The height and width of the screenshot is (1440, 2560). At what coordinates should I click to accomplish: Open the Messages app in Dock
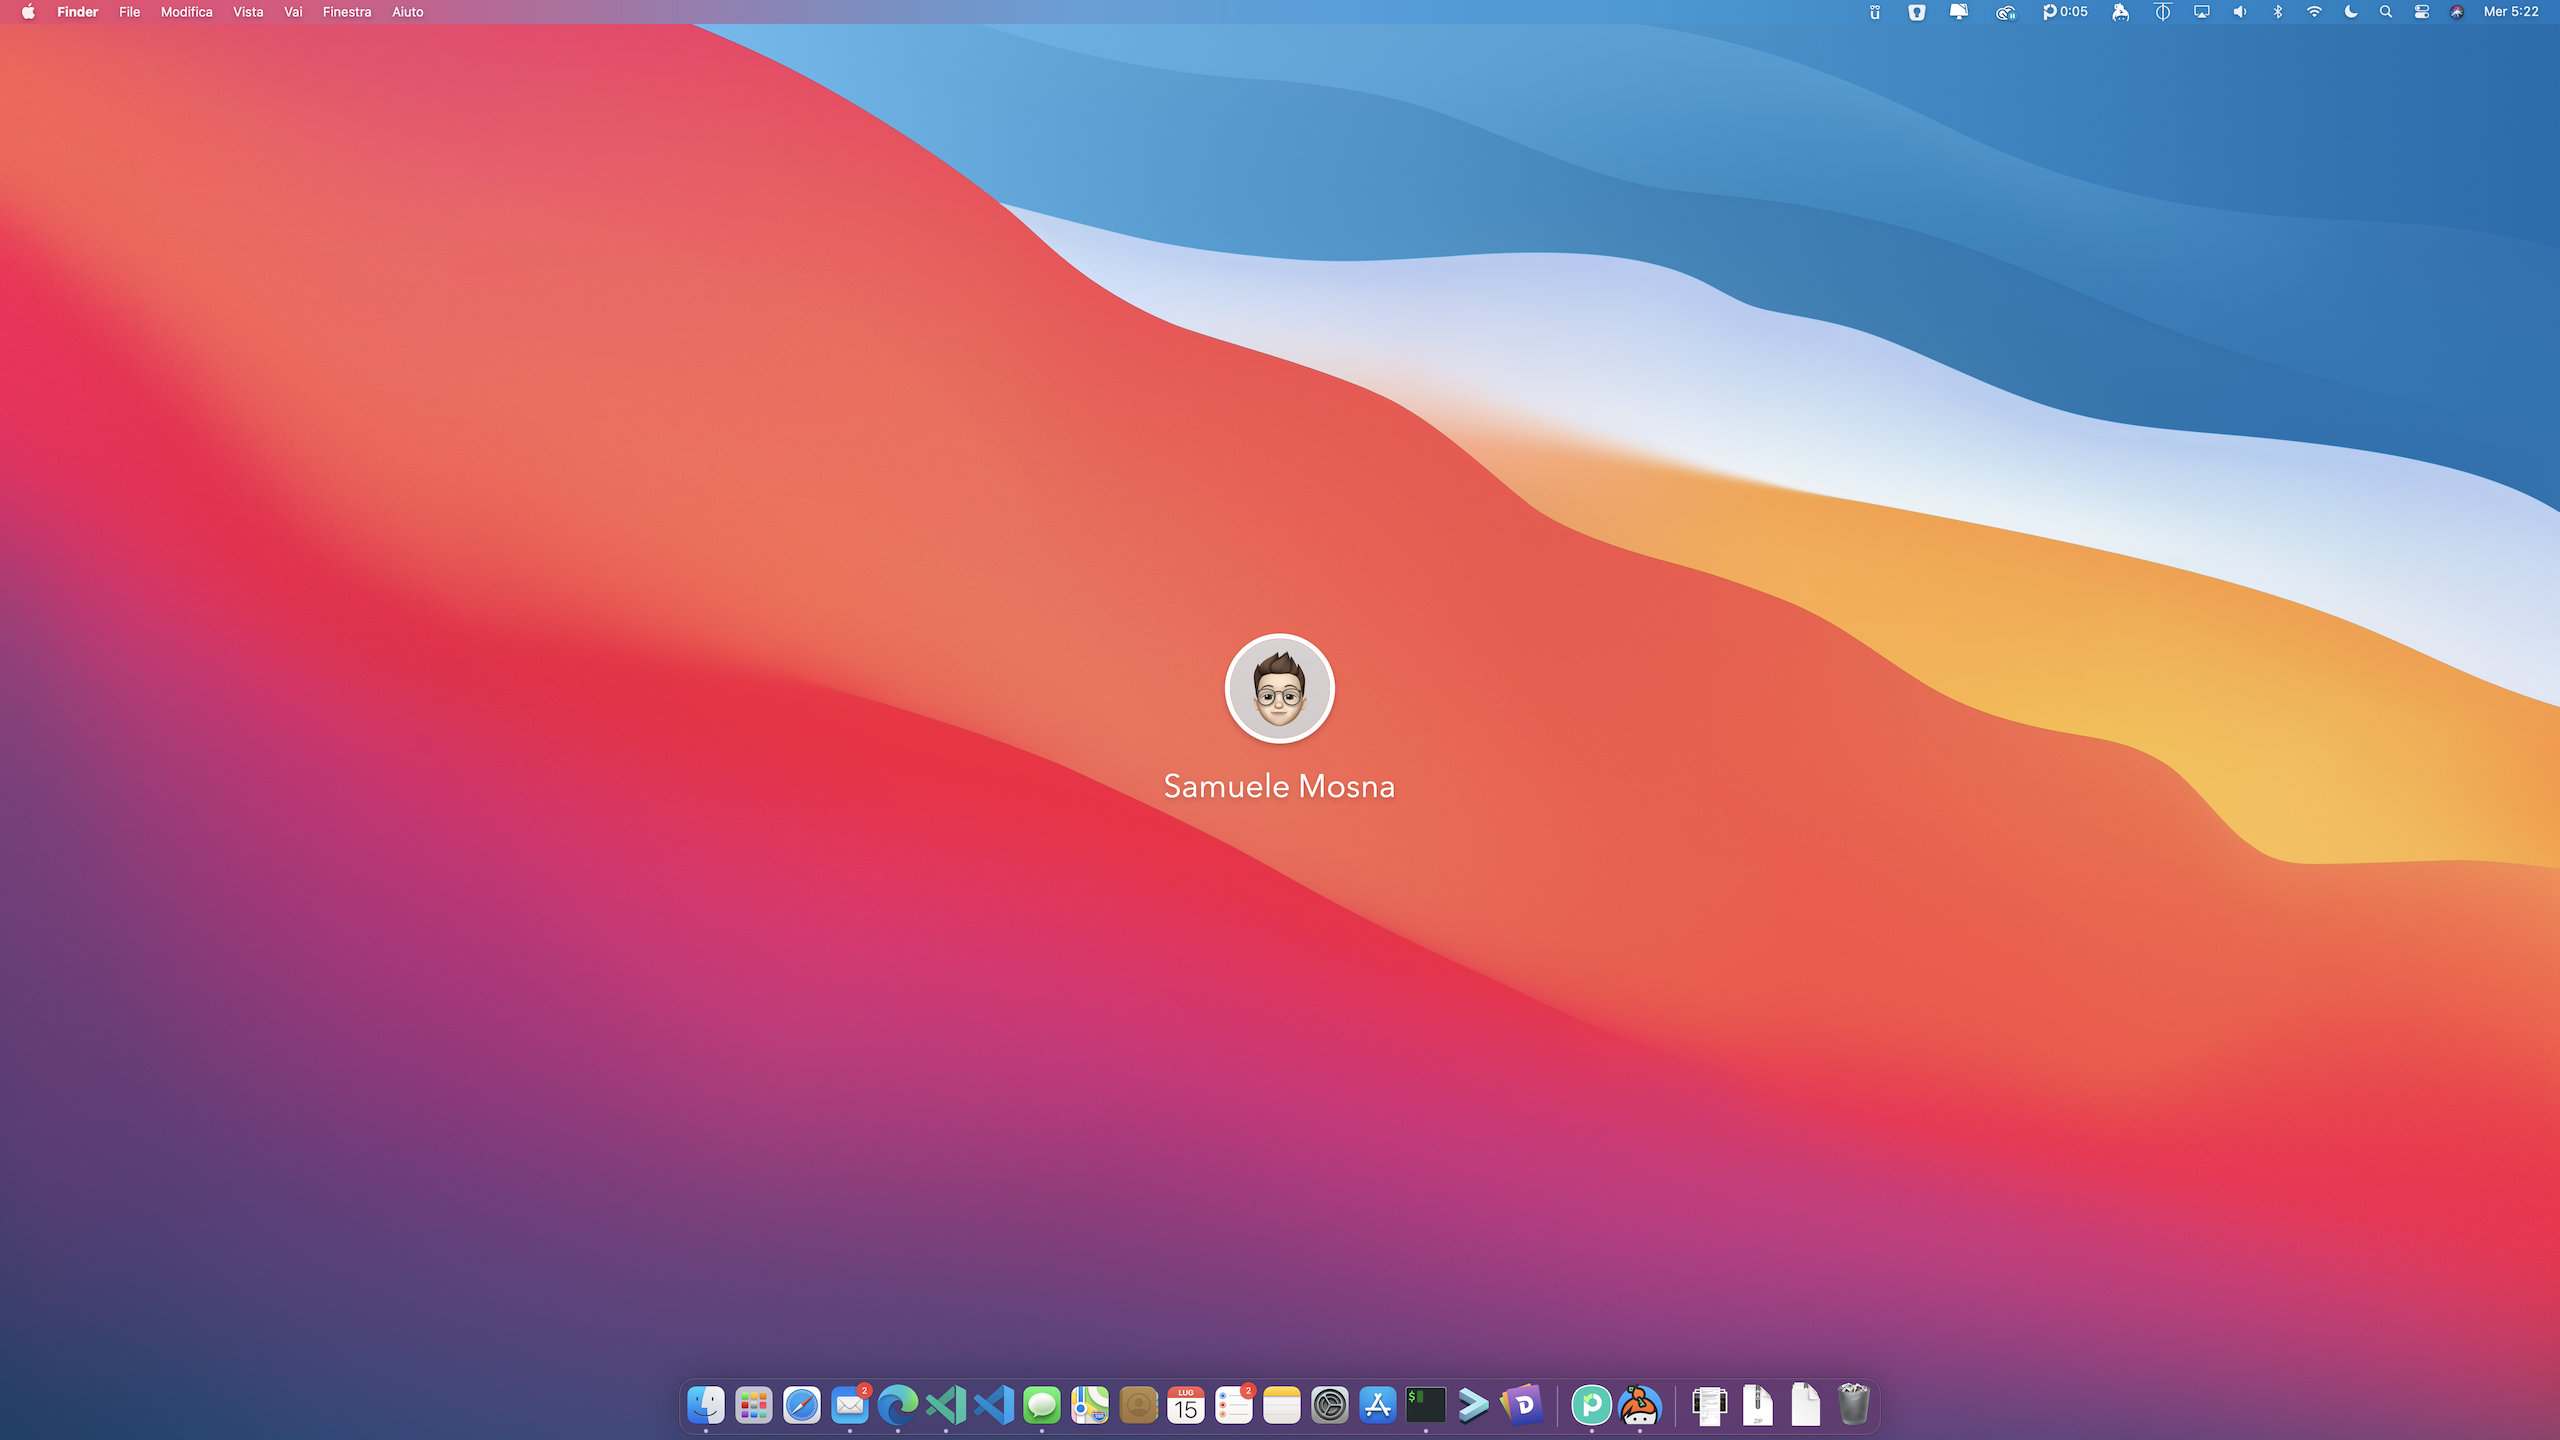pos(1041,1405)
